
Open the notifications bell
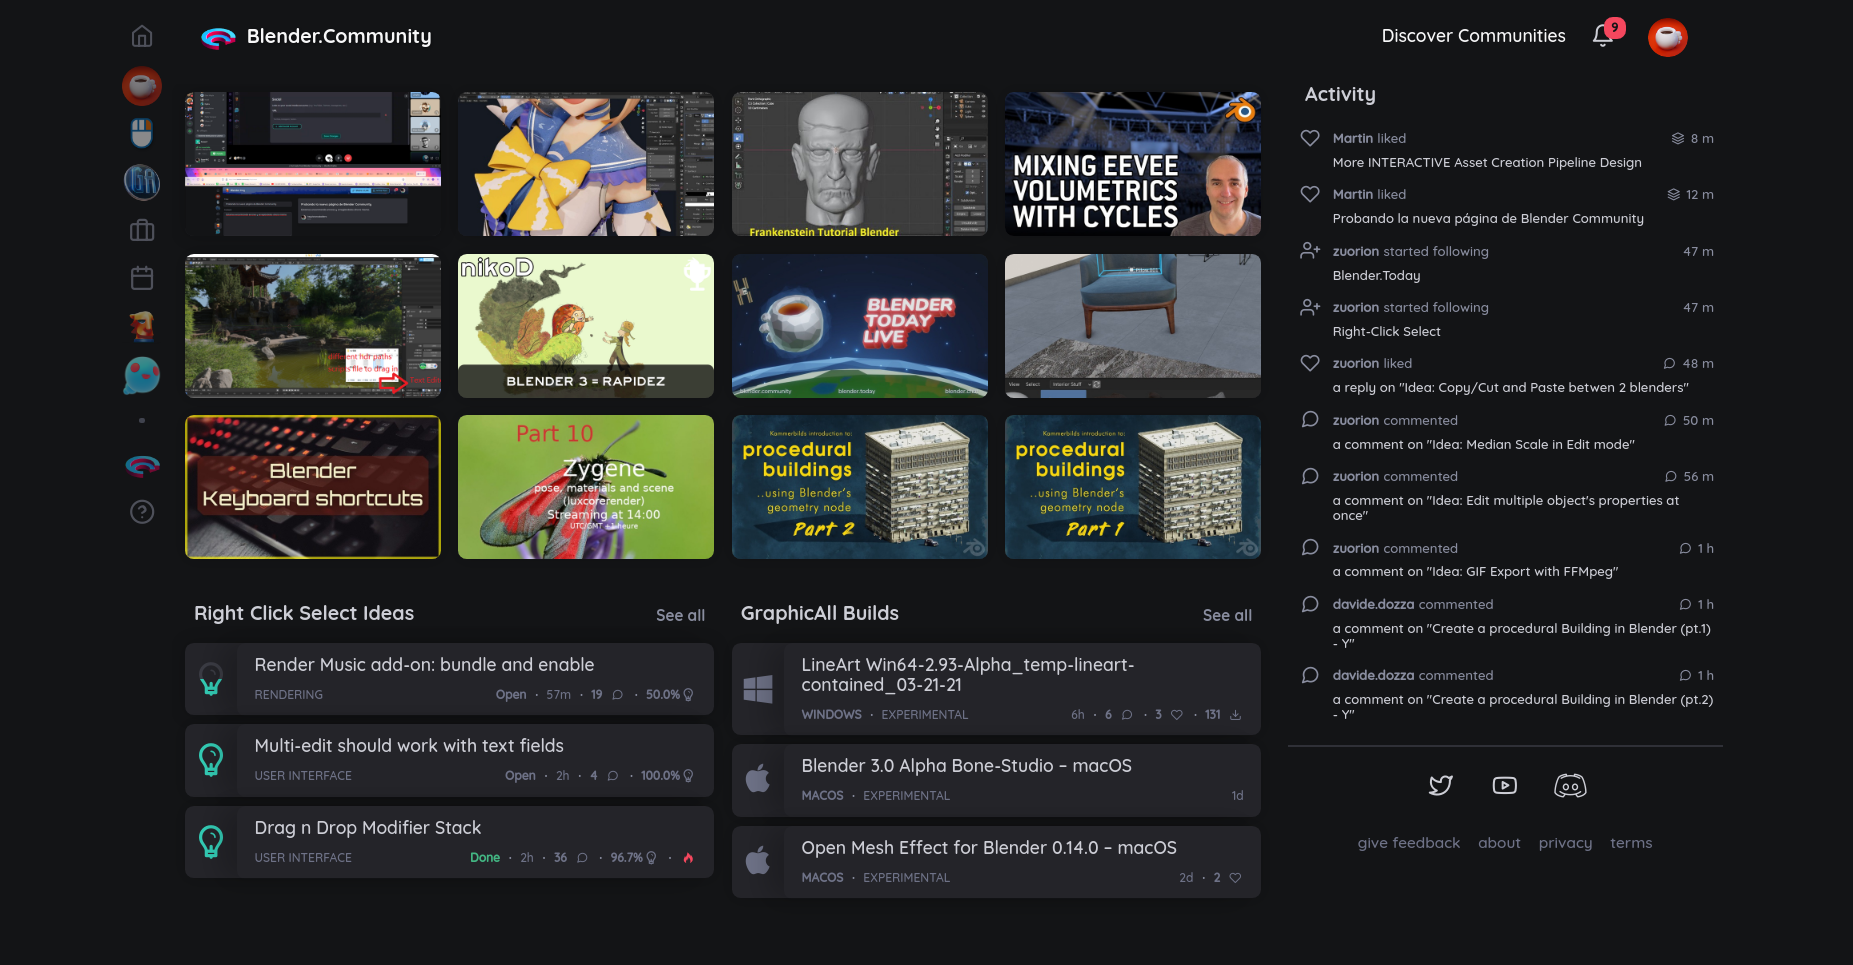coord(1604,35)
